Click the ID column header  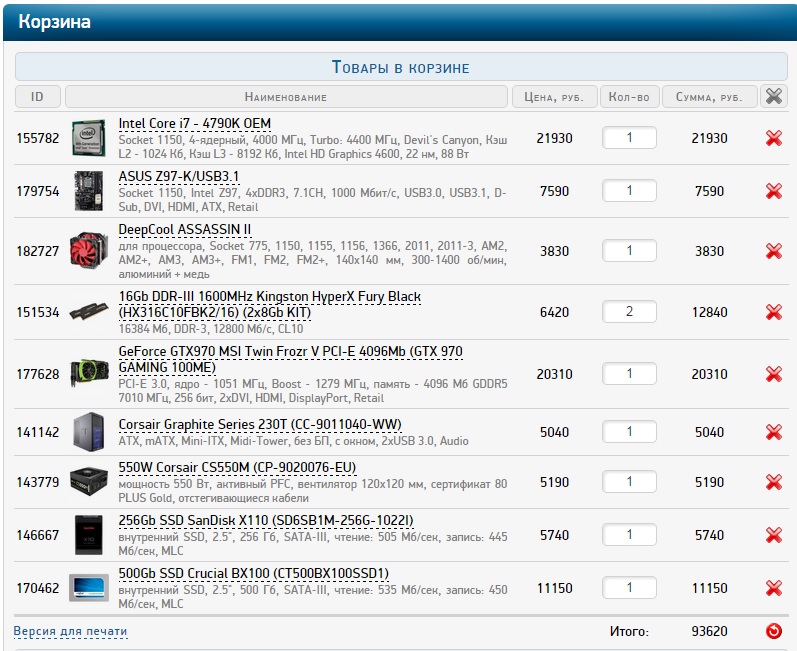pos(38,97)
